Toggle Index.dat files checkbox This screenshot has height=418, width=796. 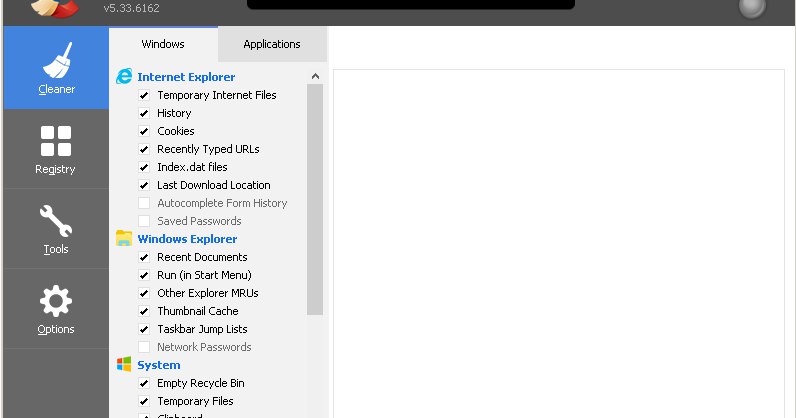click(144, 167)
